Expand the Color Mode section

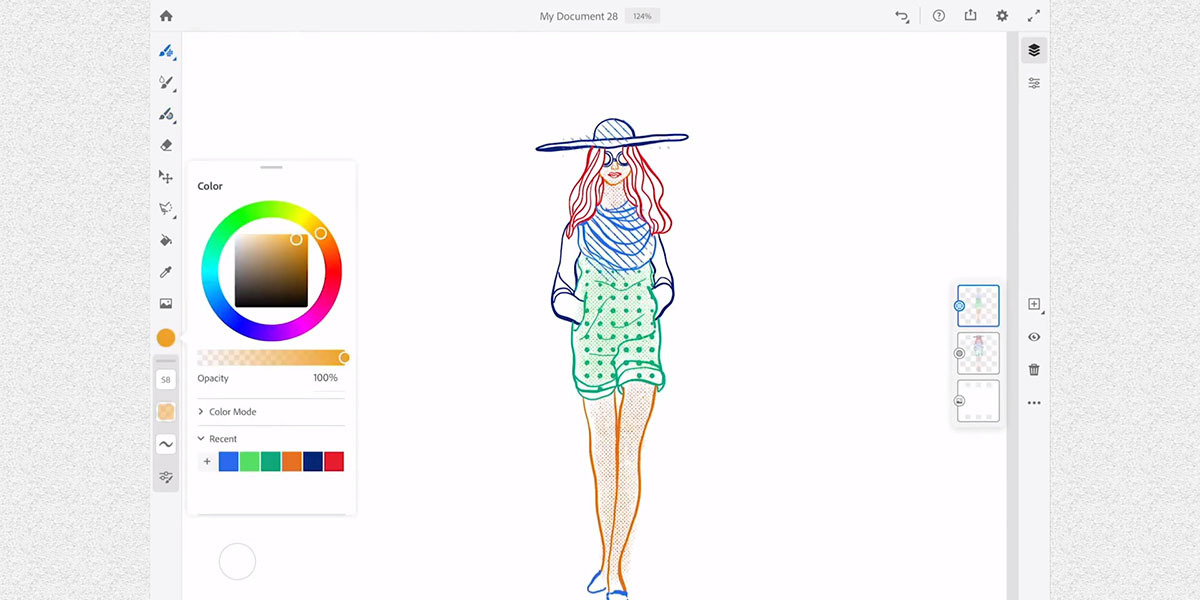tap(232, 412)
